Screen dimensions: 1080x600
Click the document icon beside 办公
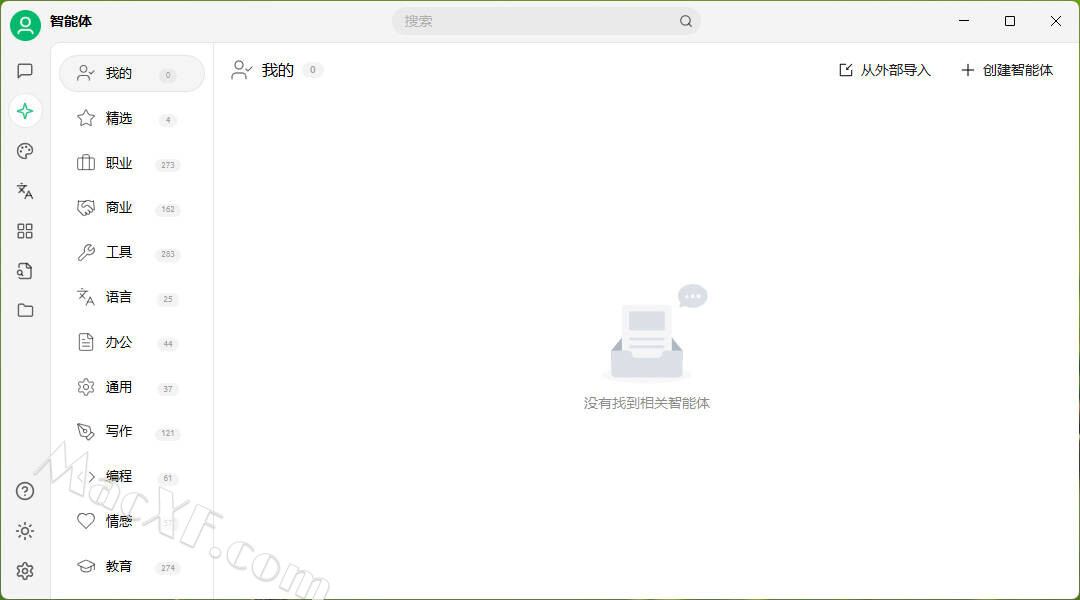click(x=86, y=342)
